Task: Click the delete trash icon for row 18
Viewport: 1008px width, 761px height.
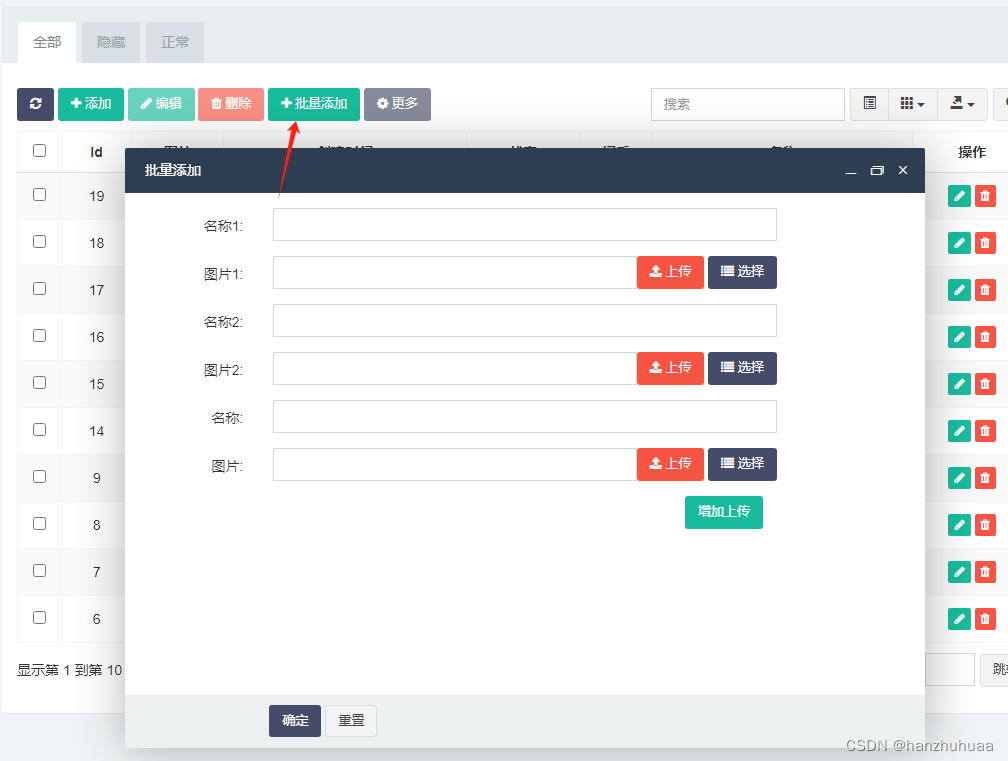Action: coord(985,243)
